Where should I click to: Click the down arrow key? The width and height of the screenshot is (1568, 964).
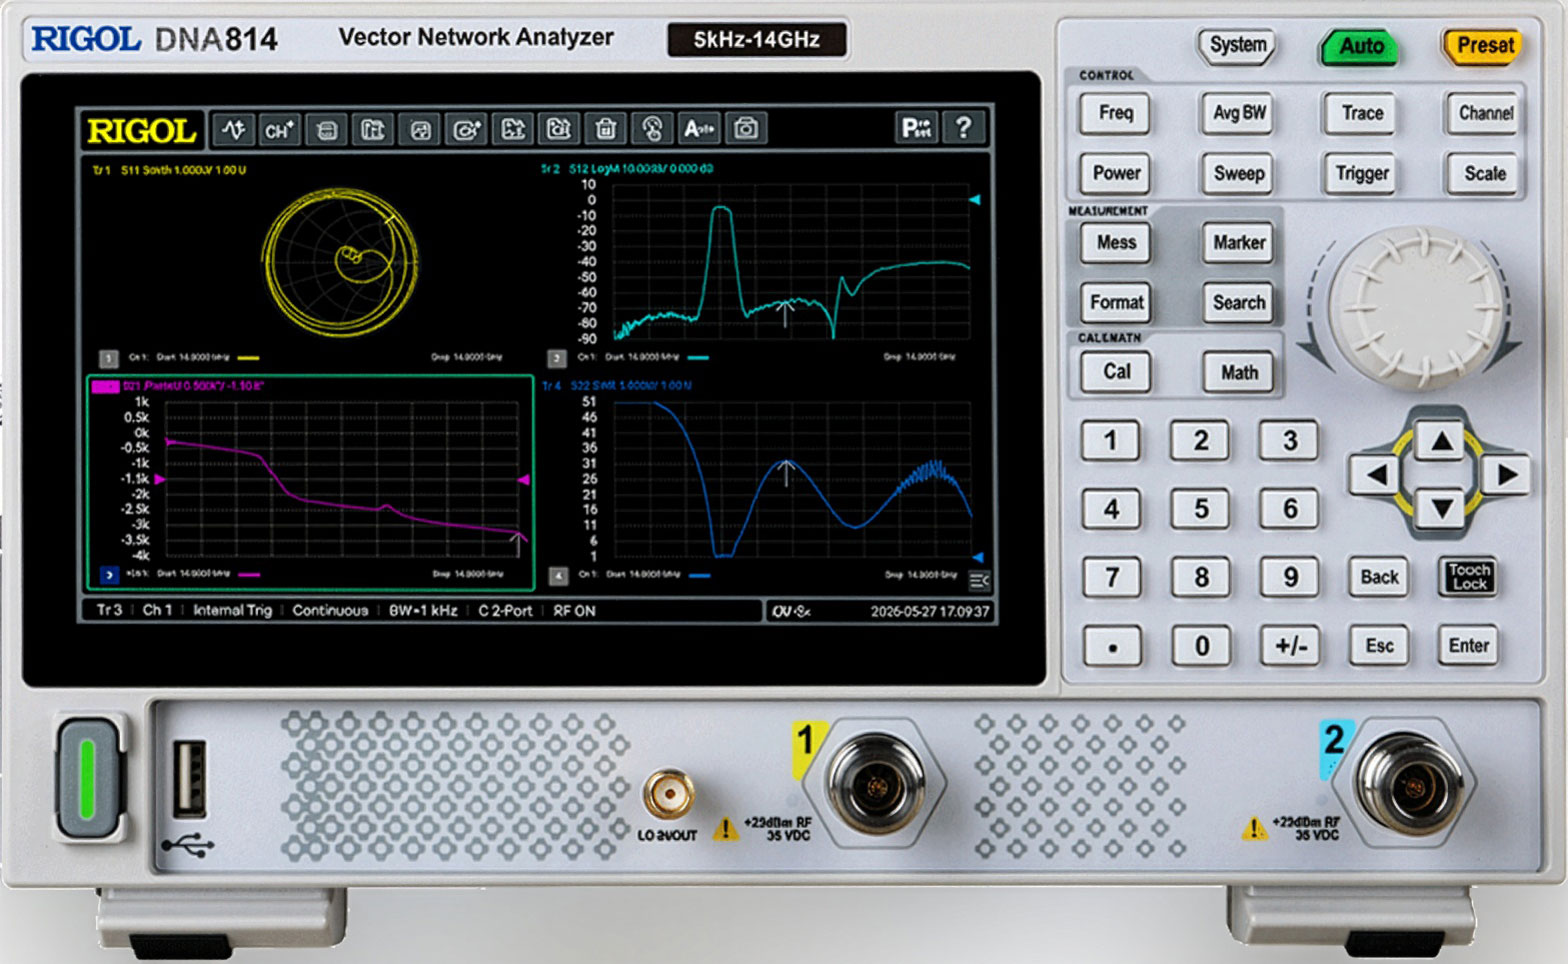tap(1441, 509)
